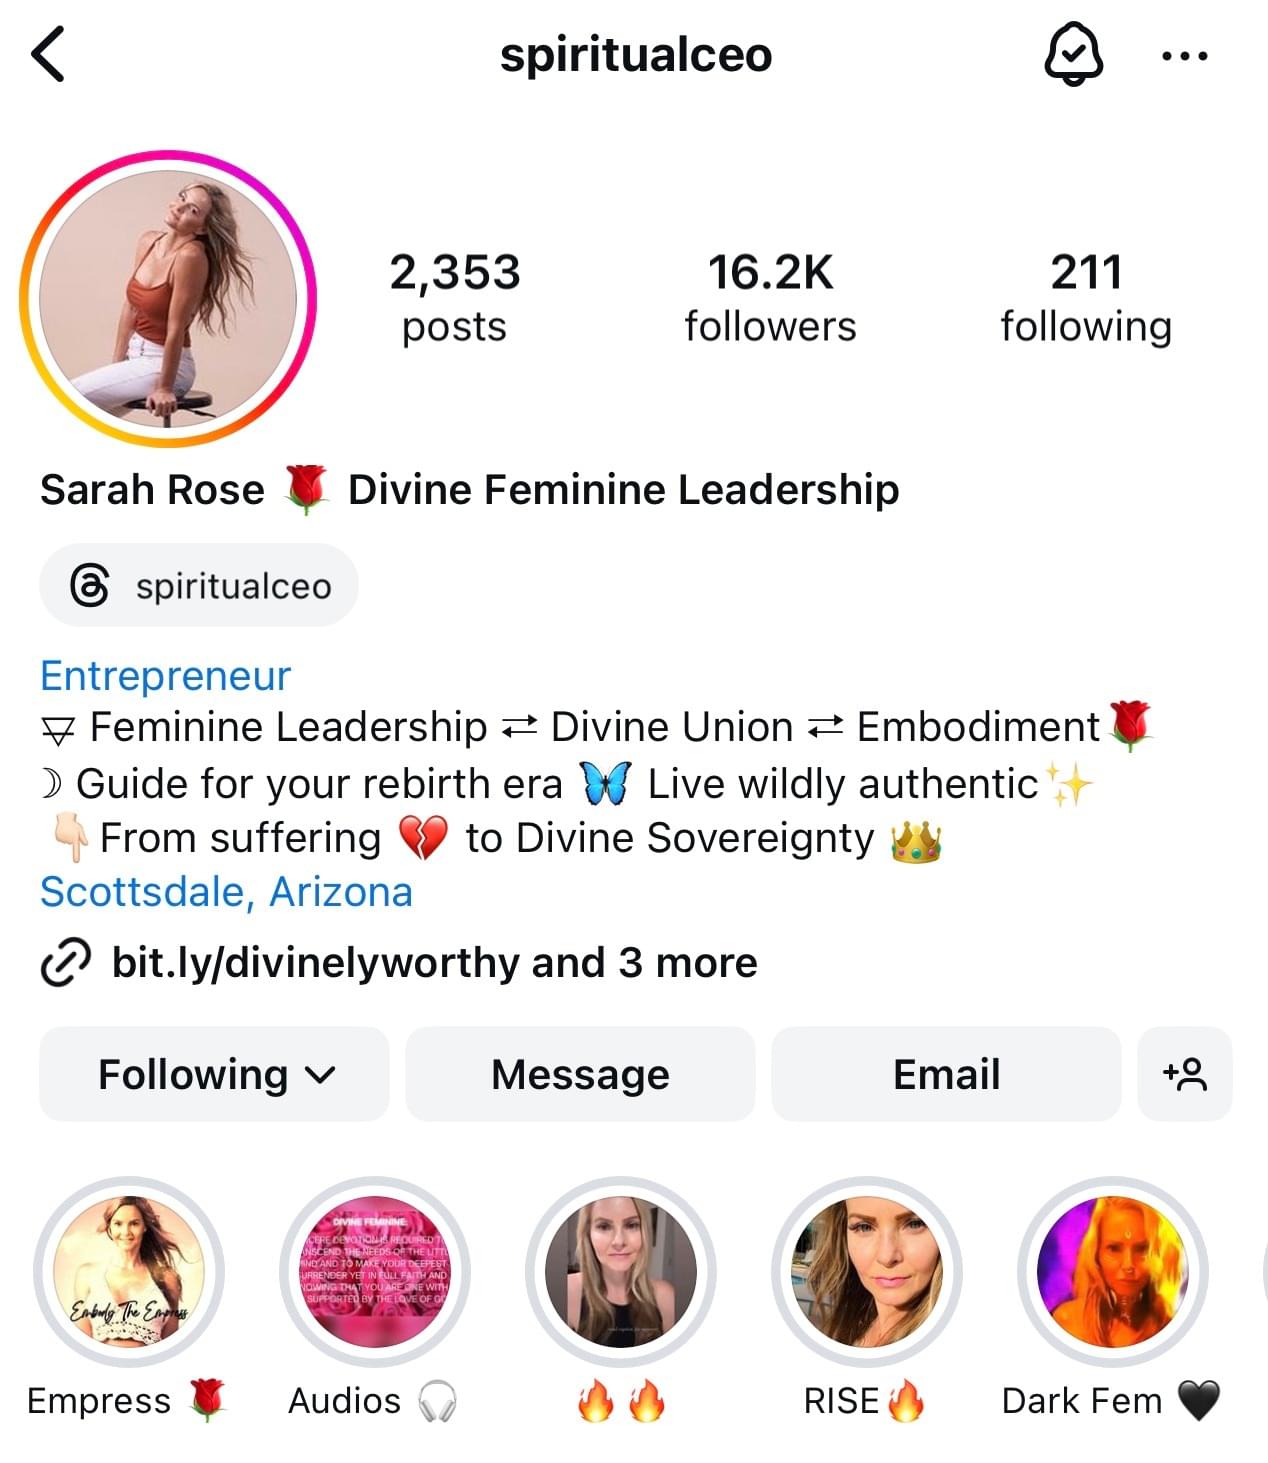Open the Dark Fem story highlight
1268x1463 pixels.
1113,1272
